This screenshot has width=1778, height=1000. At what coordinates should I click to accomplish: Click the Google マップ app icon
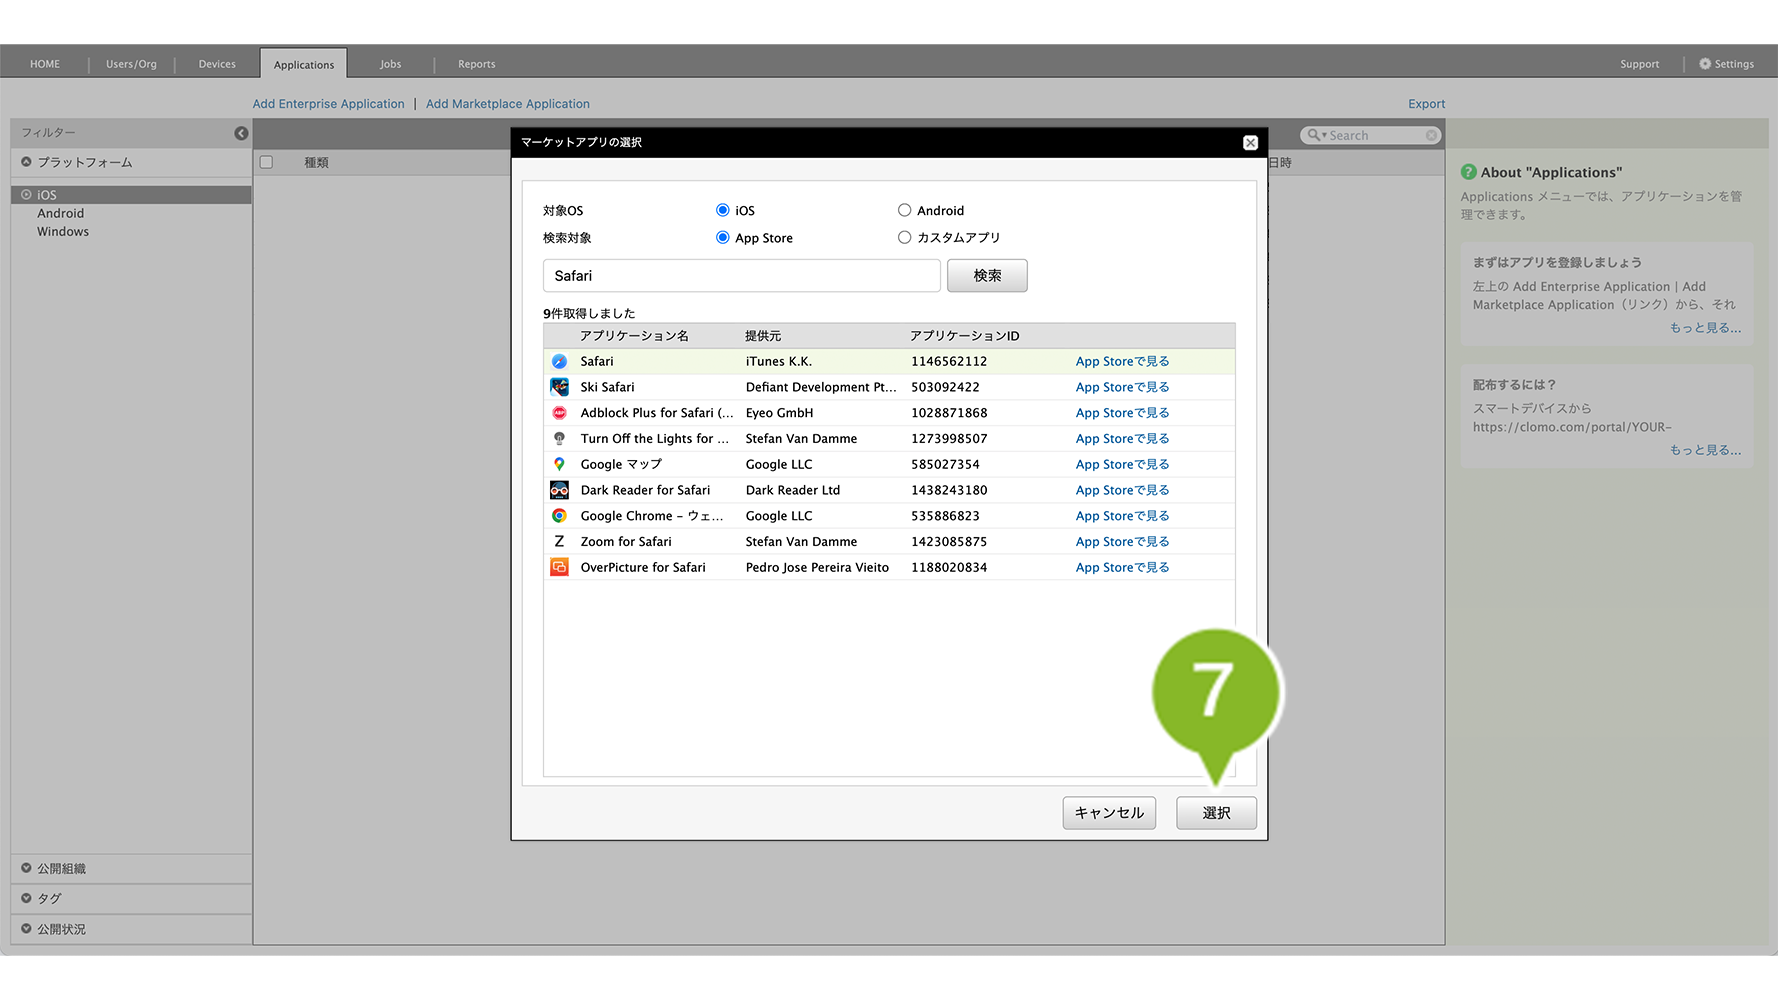tap(559, 464)
